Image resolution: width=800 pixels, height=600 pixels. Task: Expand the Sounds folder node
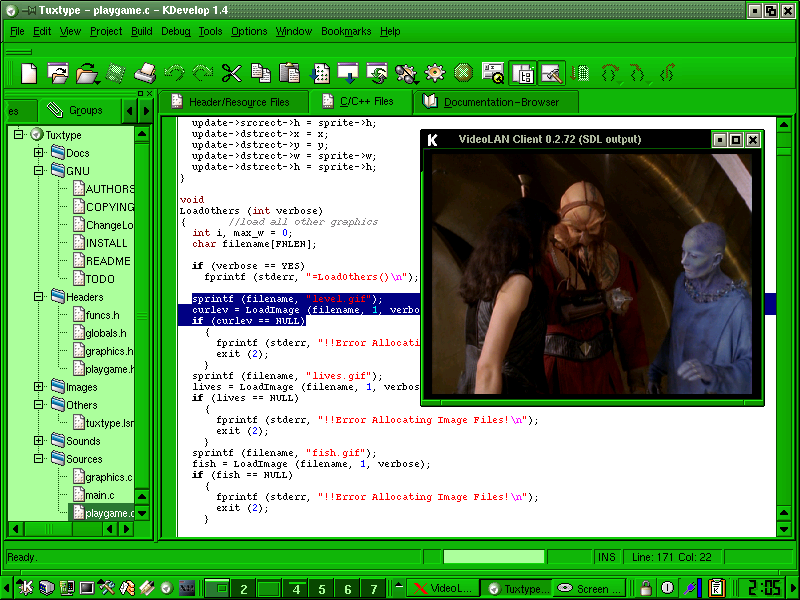point(38,440)
